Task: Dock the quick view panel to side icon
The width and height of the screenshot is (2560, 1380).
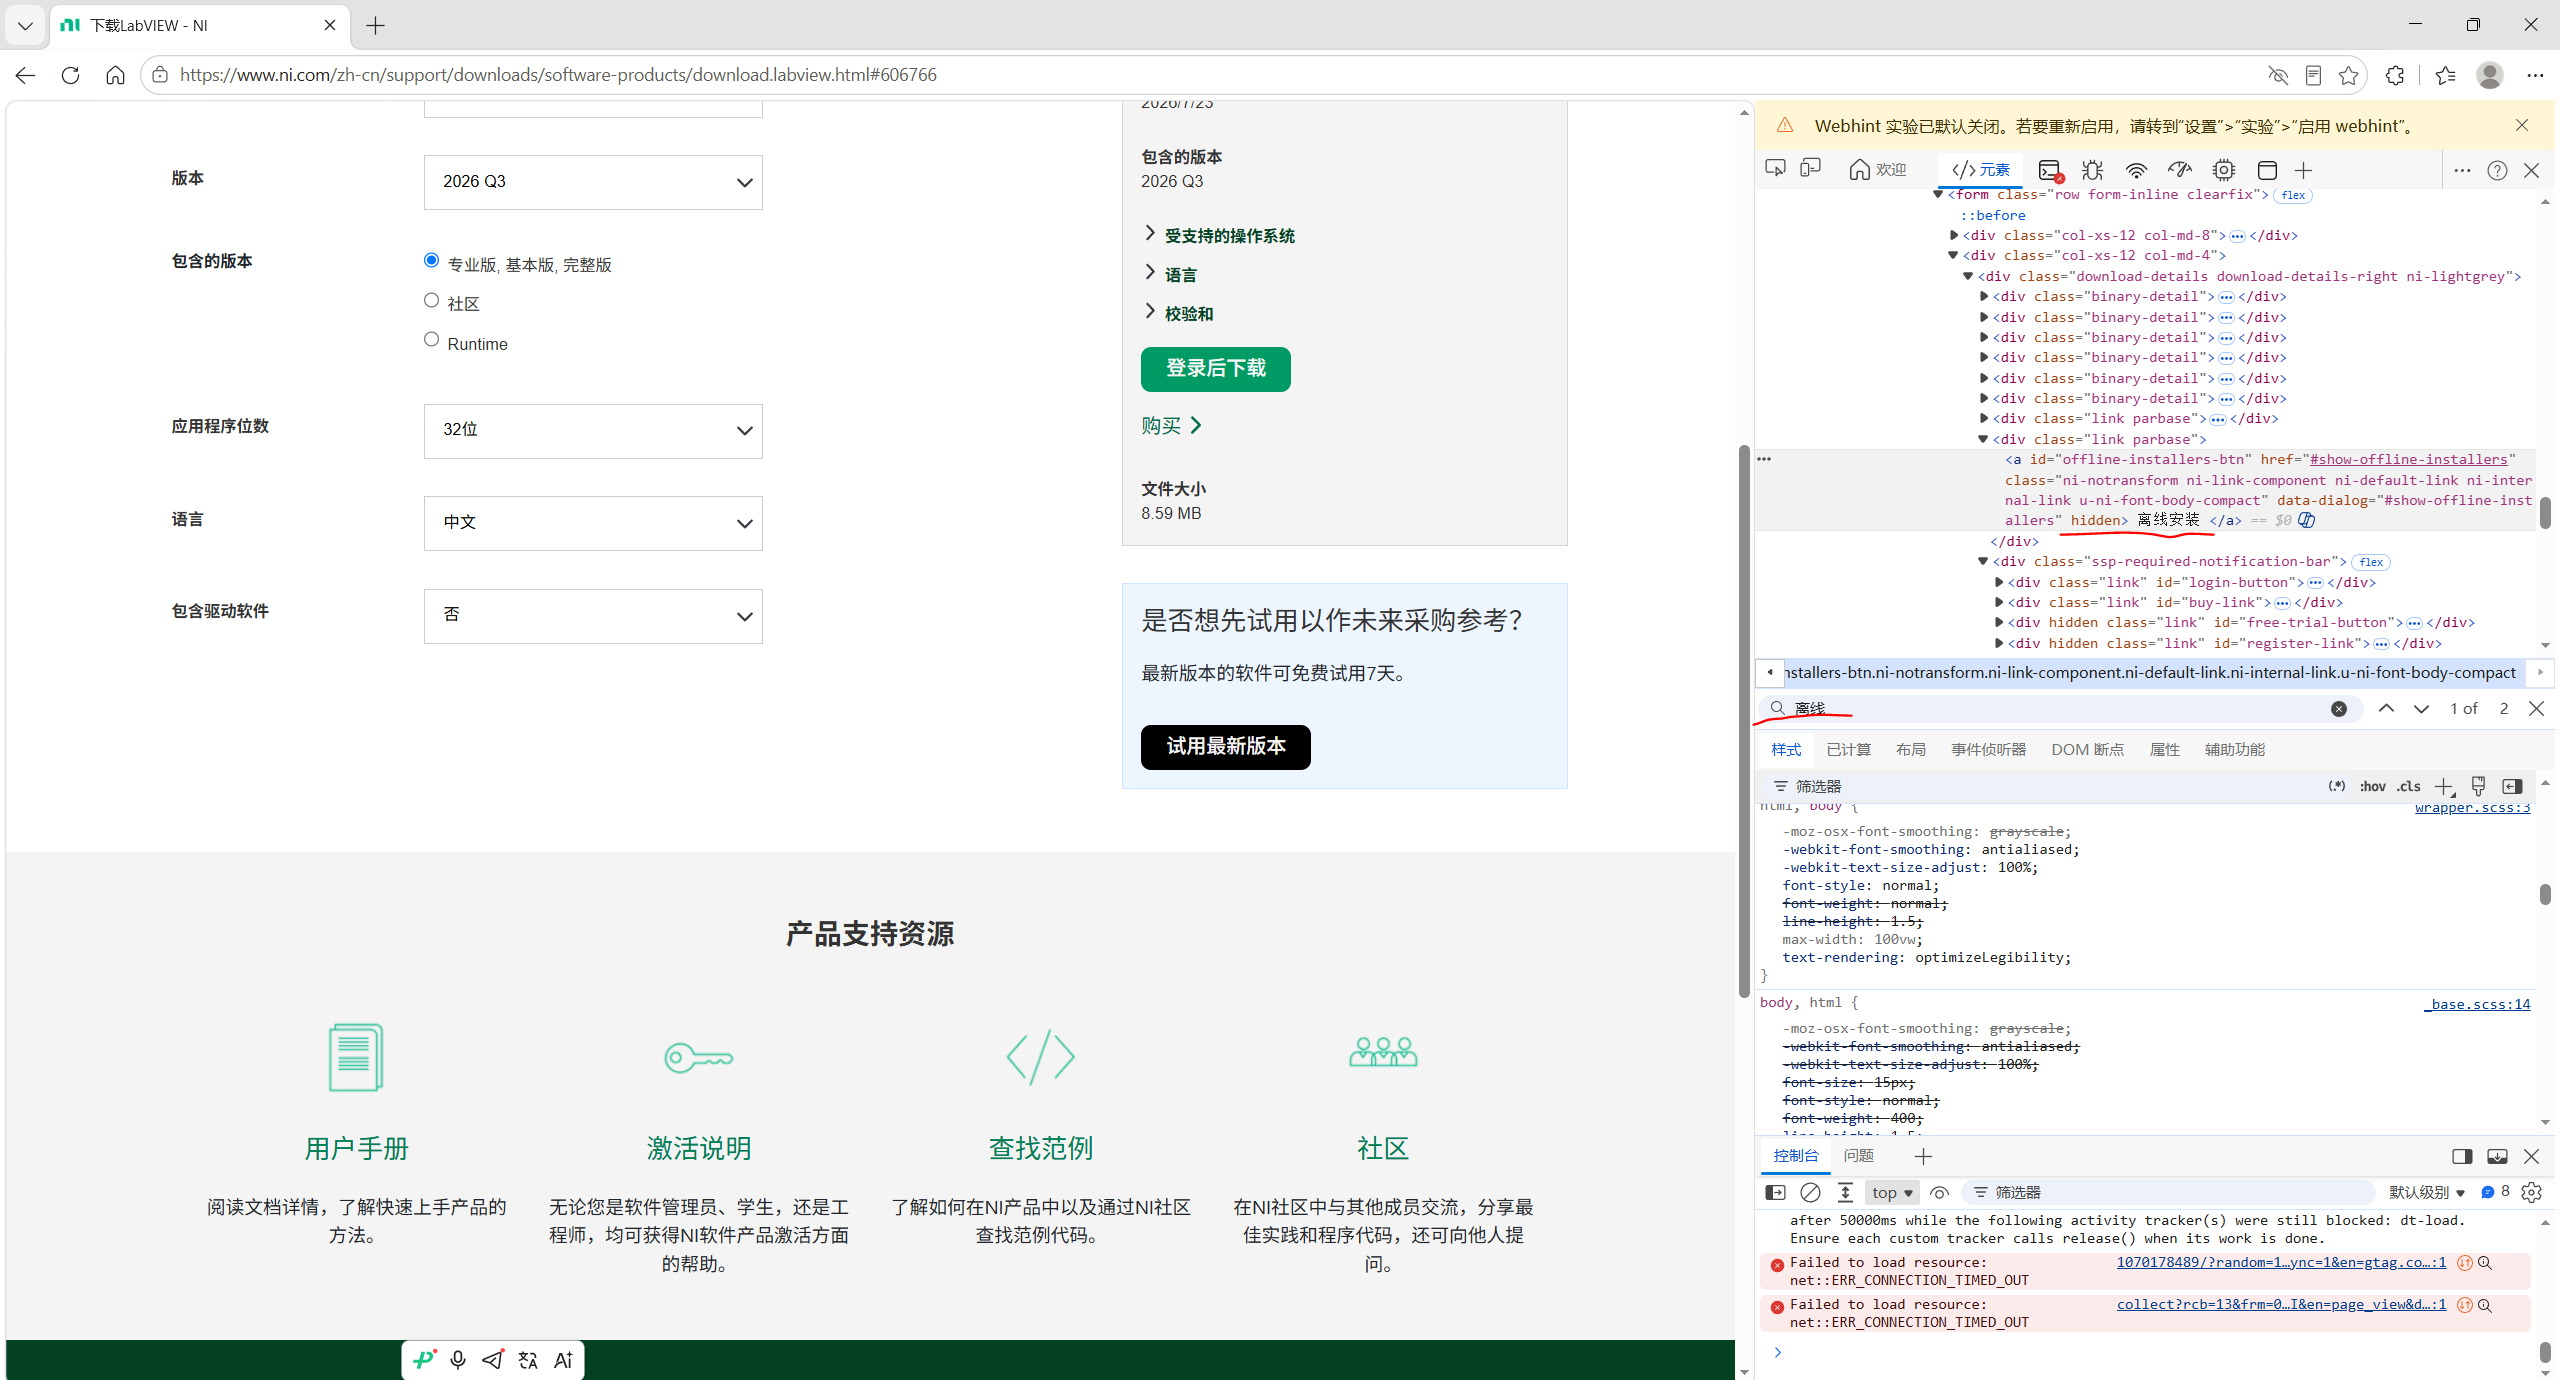Action: point(2462,1156)
